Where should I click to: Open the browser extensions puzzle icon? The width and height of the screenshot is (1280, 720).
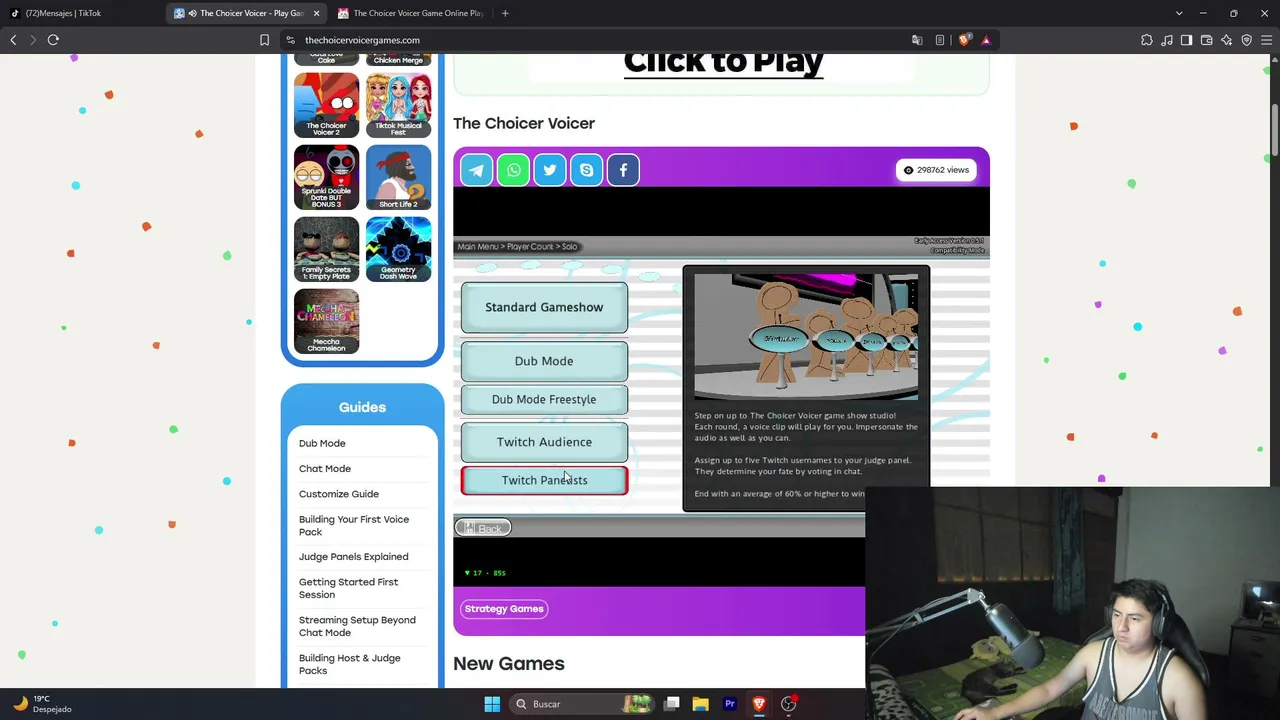tap(1146, 40)
